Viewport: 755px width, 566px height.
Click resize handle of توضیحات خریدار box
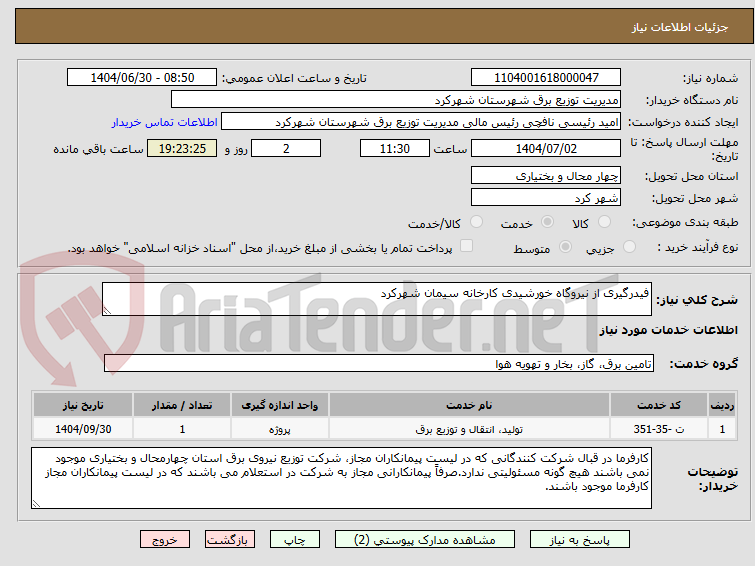coord(36,503)
